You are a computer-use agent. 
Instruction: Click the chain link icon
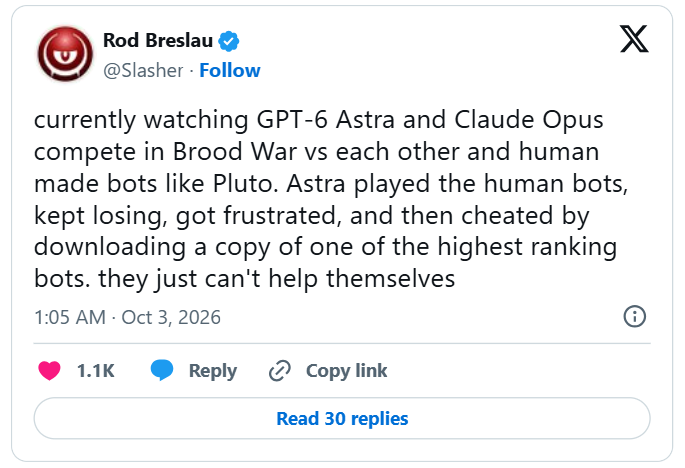[x=280, y=371]
